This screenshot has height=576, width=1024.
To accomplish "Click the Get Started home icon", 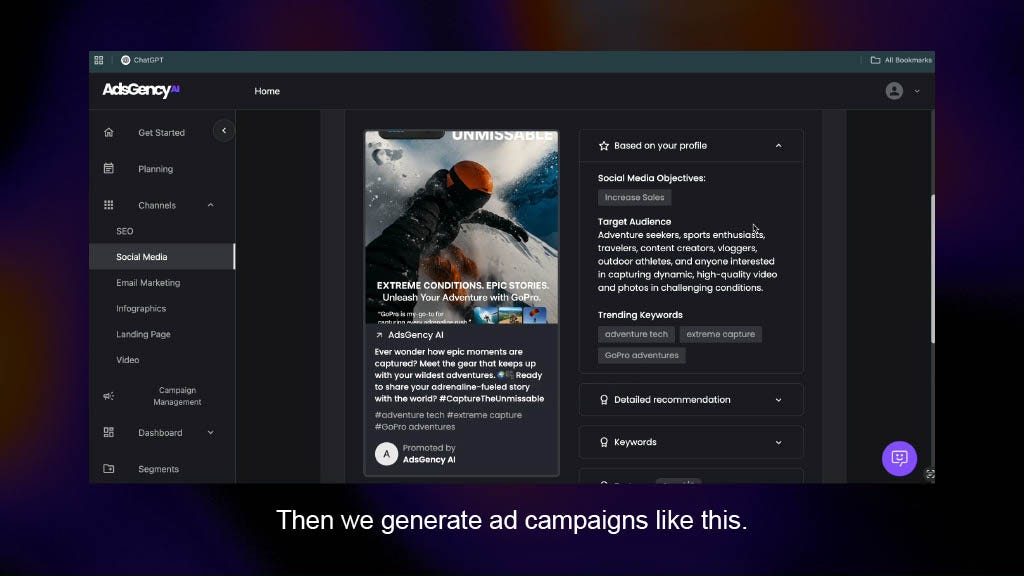I will pyautogui.click(x=109, y=132).
